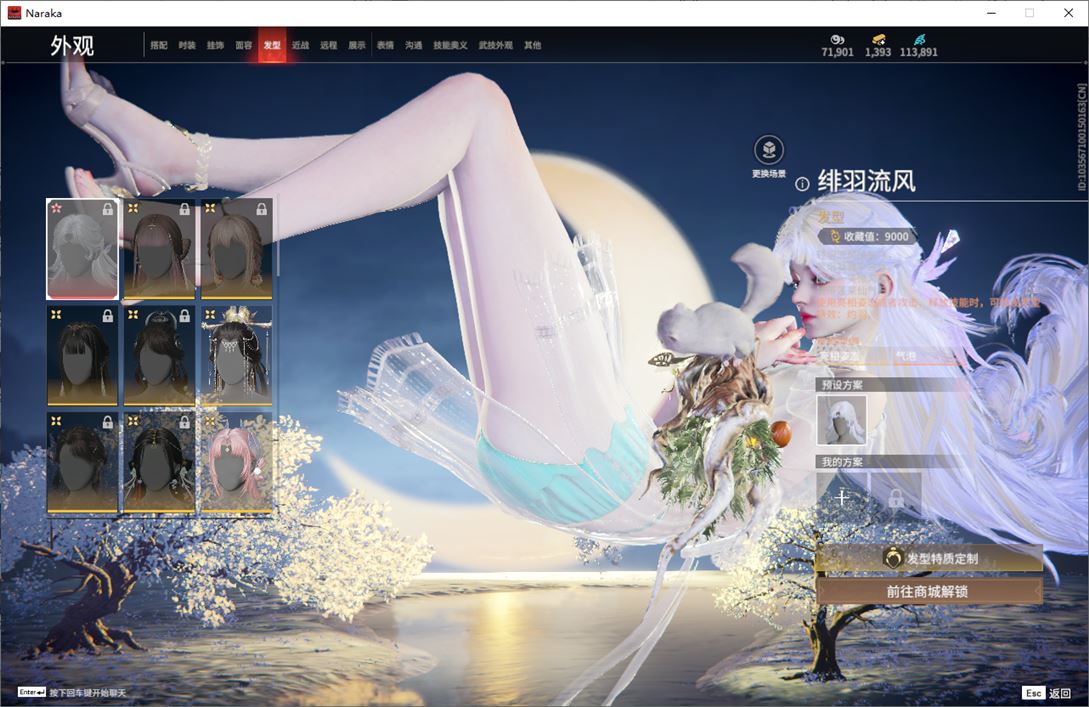Image resolution: width=1089 pixels, height=707 pixels.
Task: Select the black hairstyle with straight bangs
Action: (x=83, y=356)
